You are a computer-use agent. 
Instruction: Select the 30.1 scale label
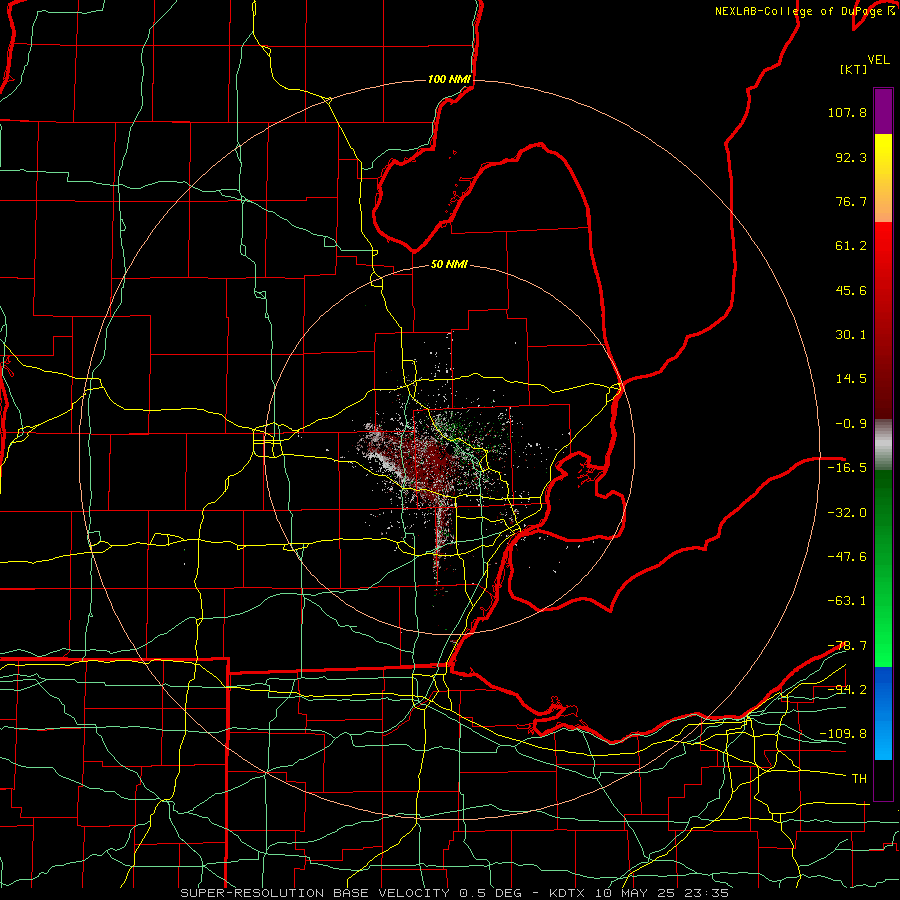(851, 335)
